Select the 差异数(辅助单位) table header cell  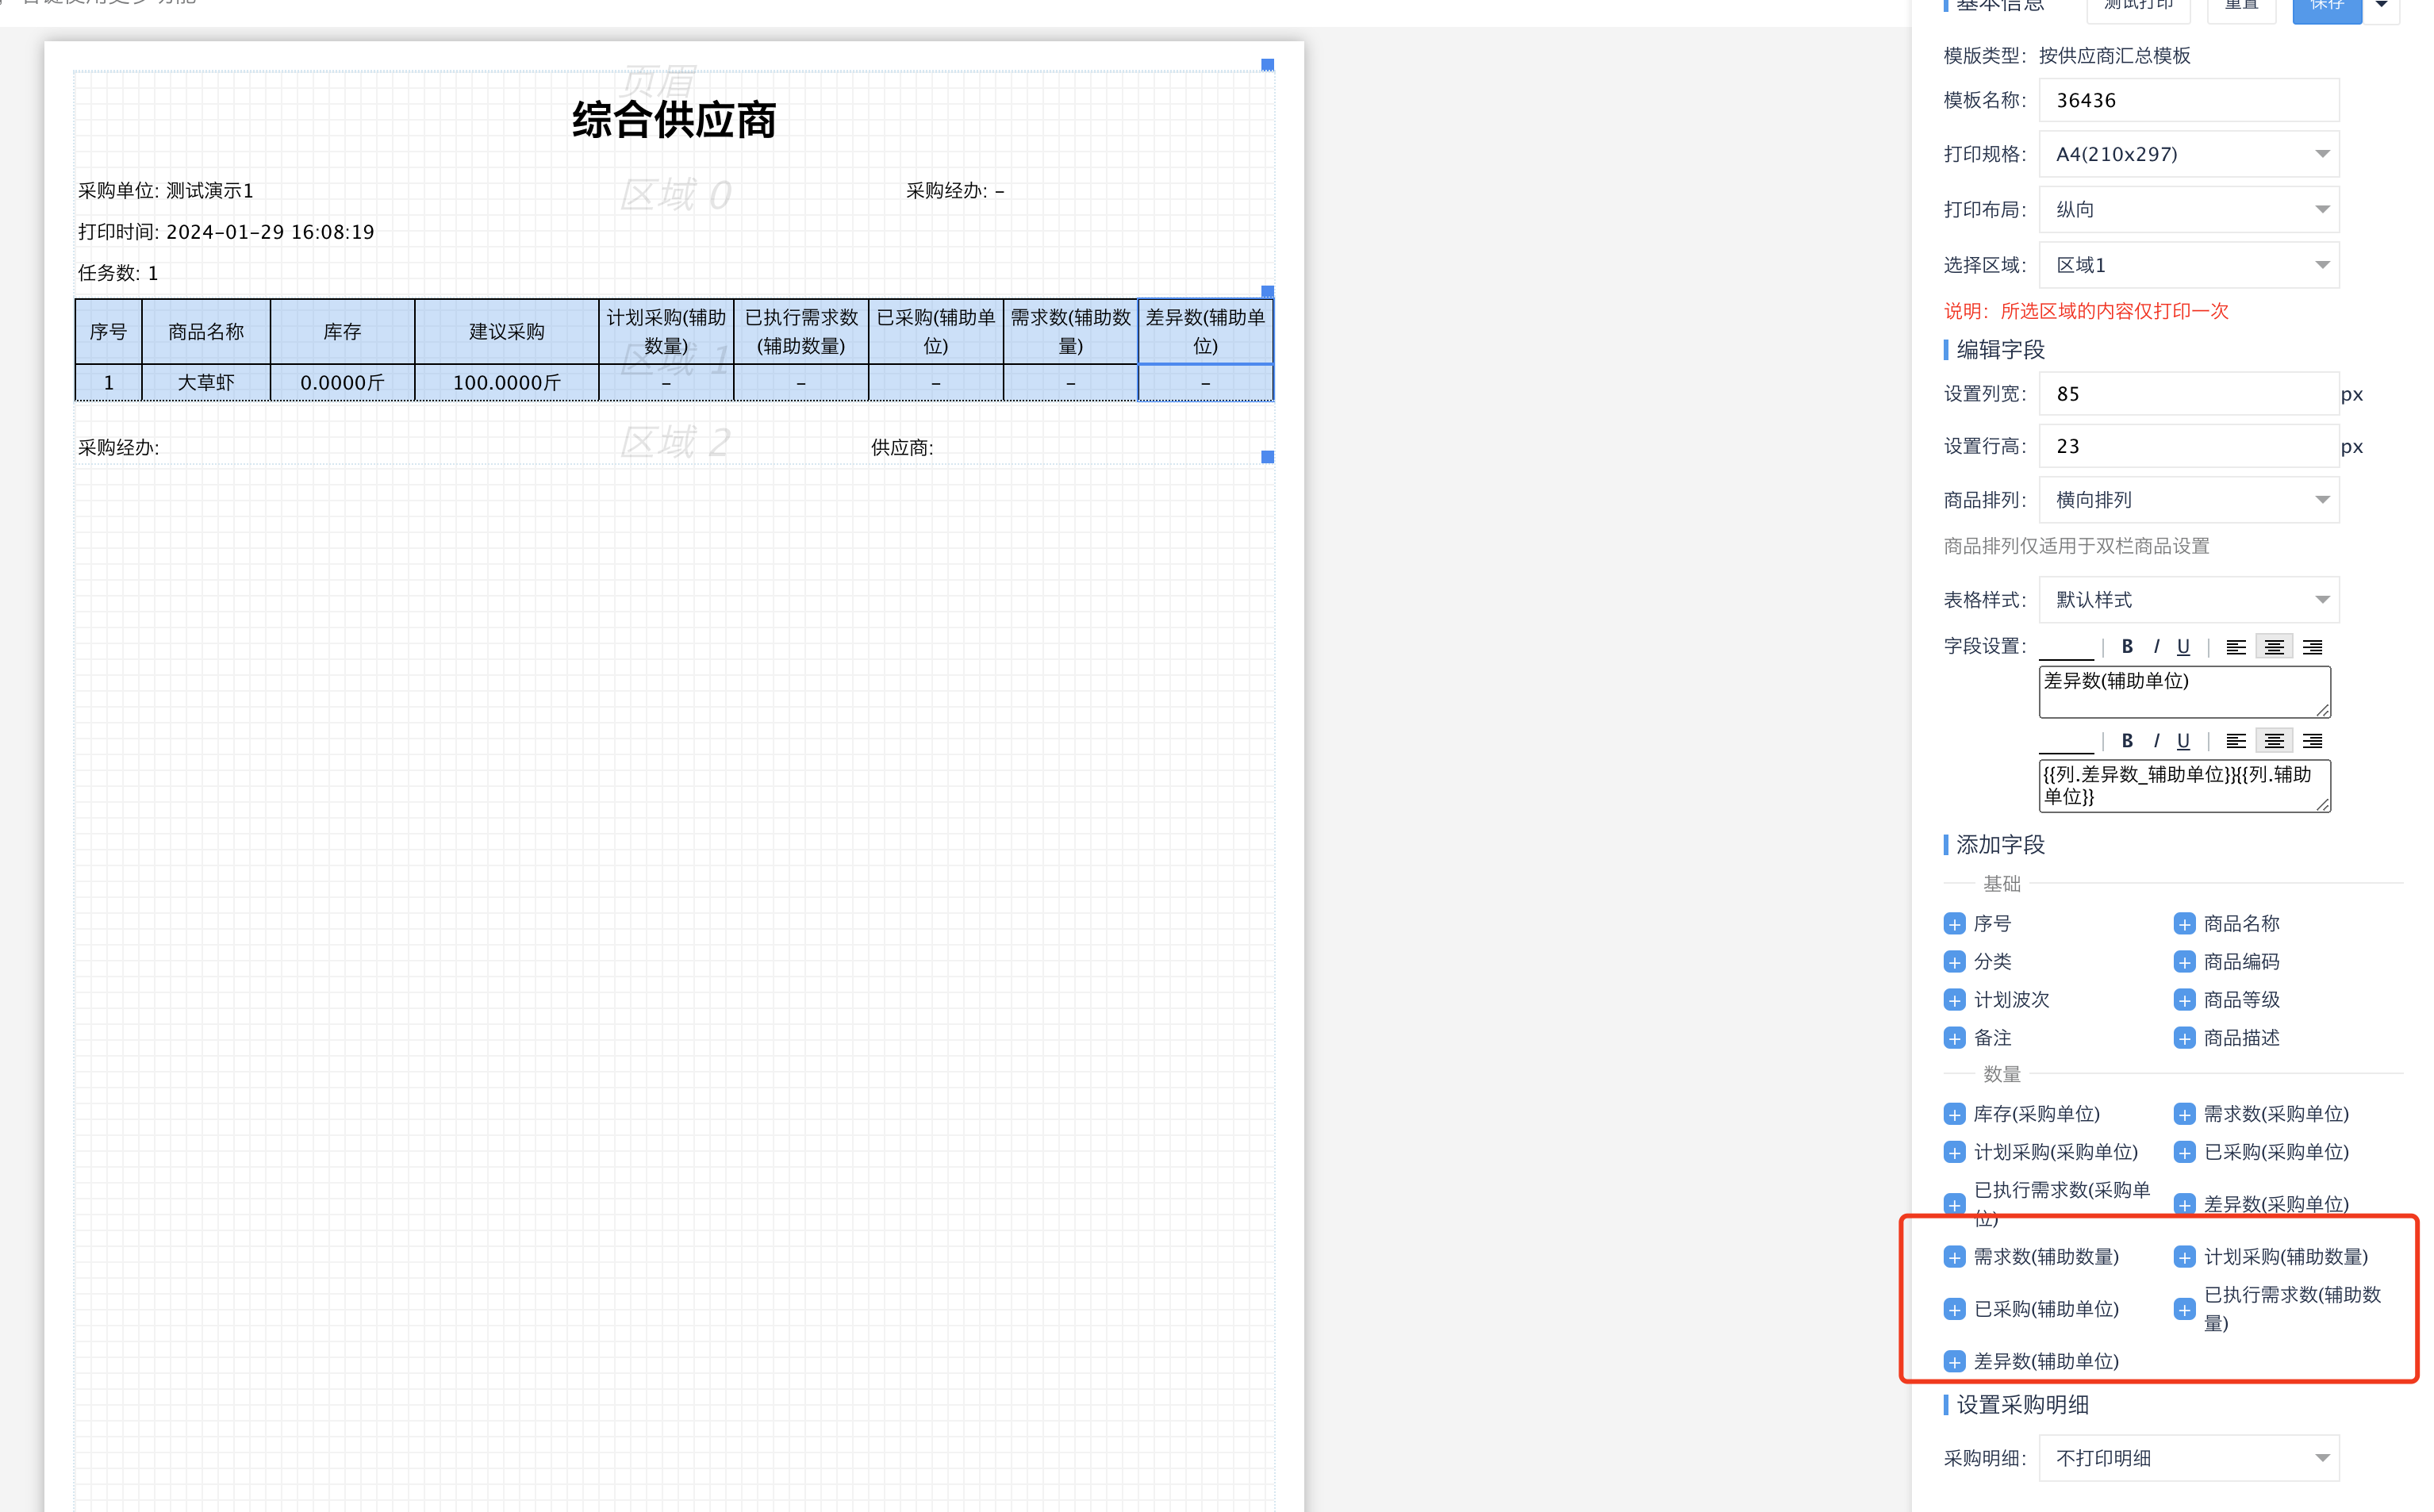tap(1205, 331)
